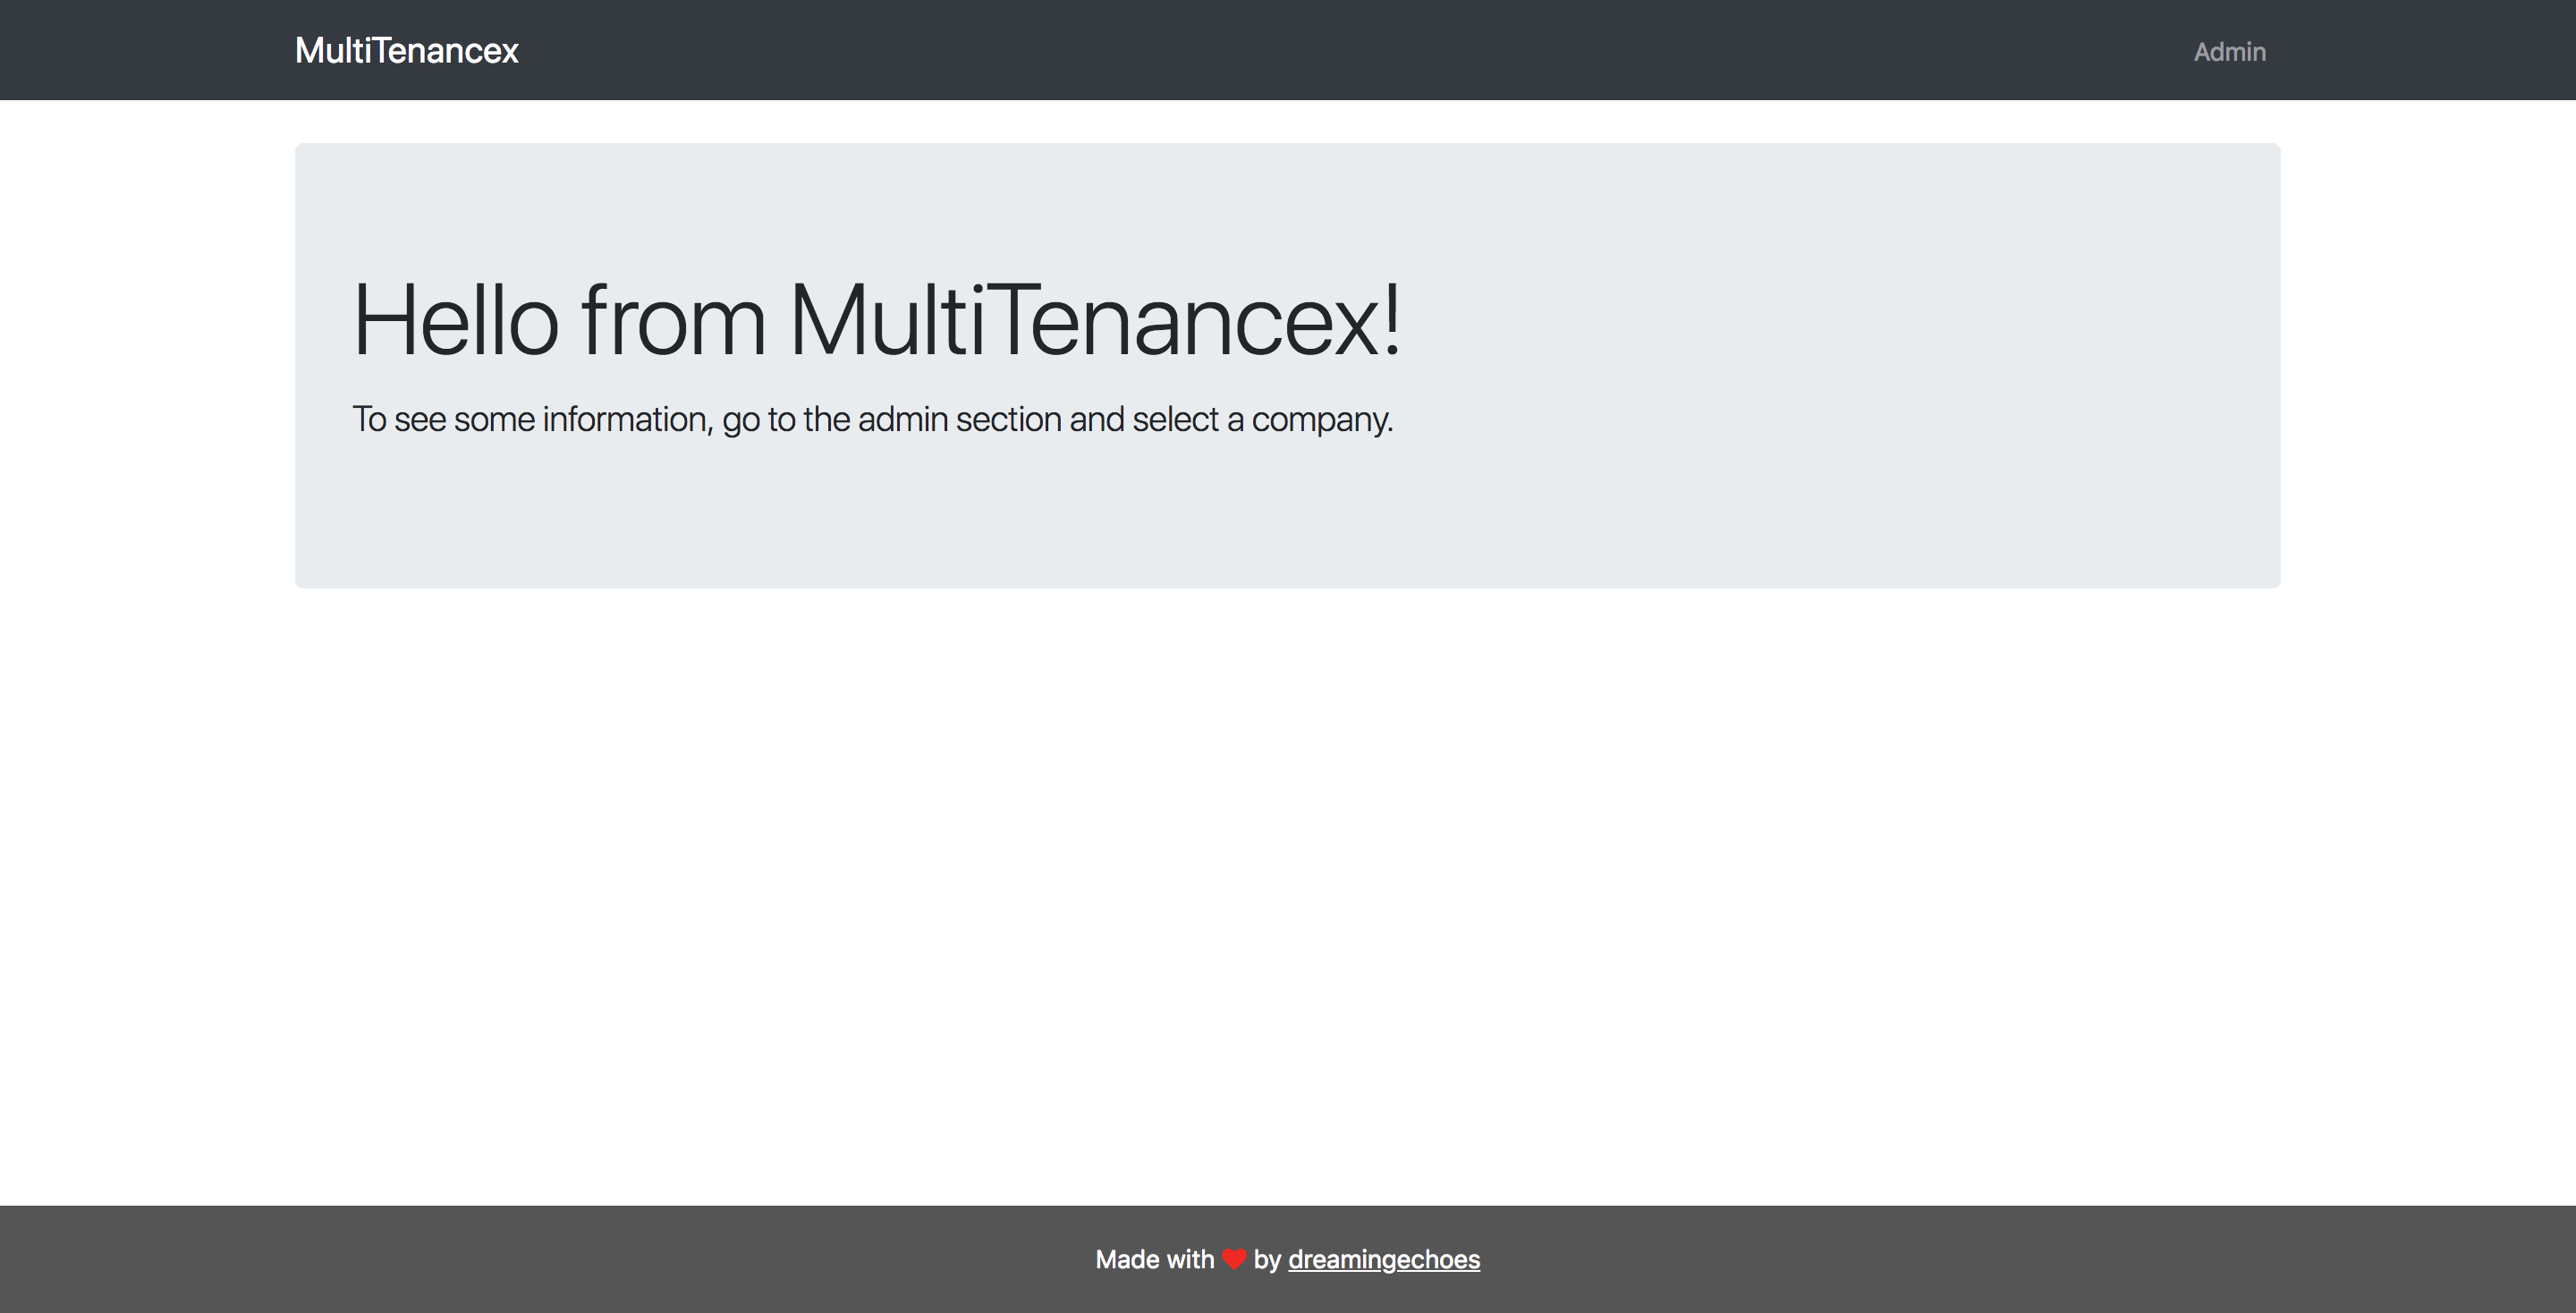2576x1313 pixels.
Task: Click the MultiTenancex brand logo in navbar
Action: tap(406, 51)
